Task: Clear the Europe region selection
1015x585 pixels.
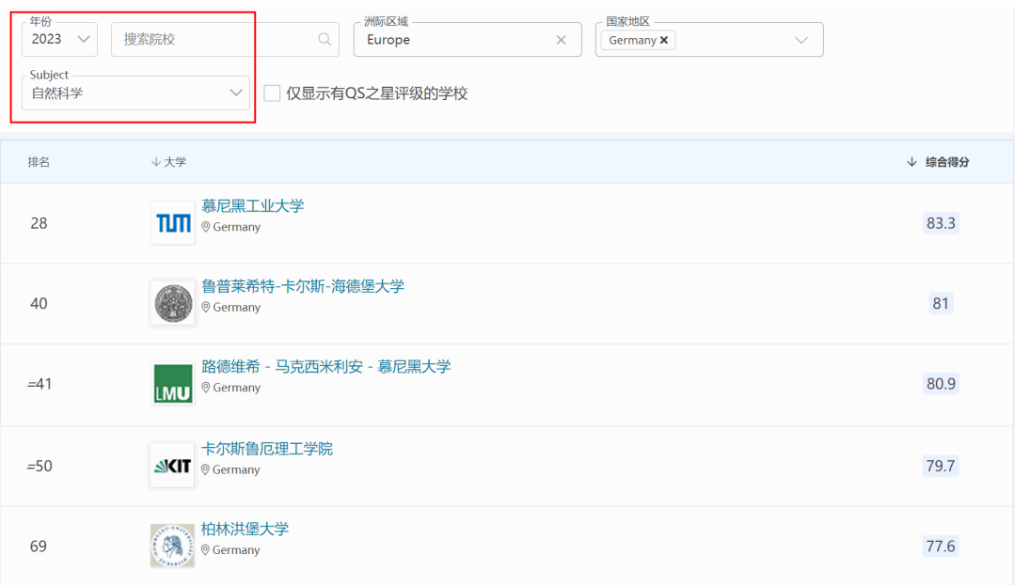Action: pyautogui.click(x=561, y=40)
